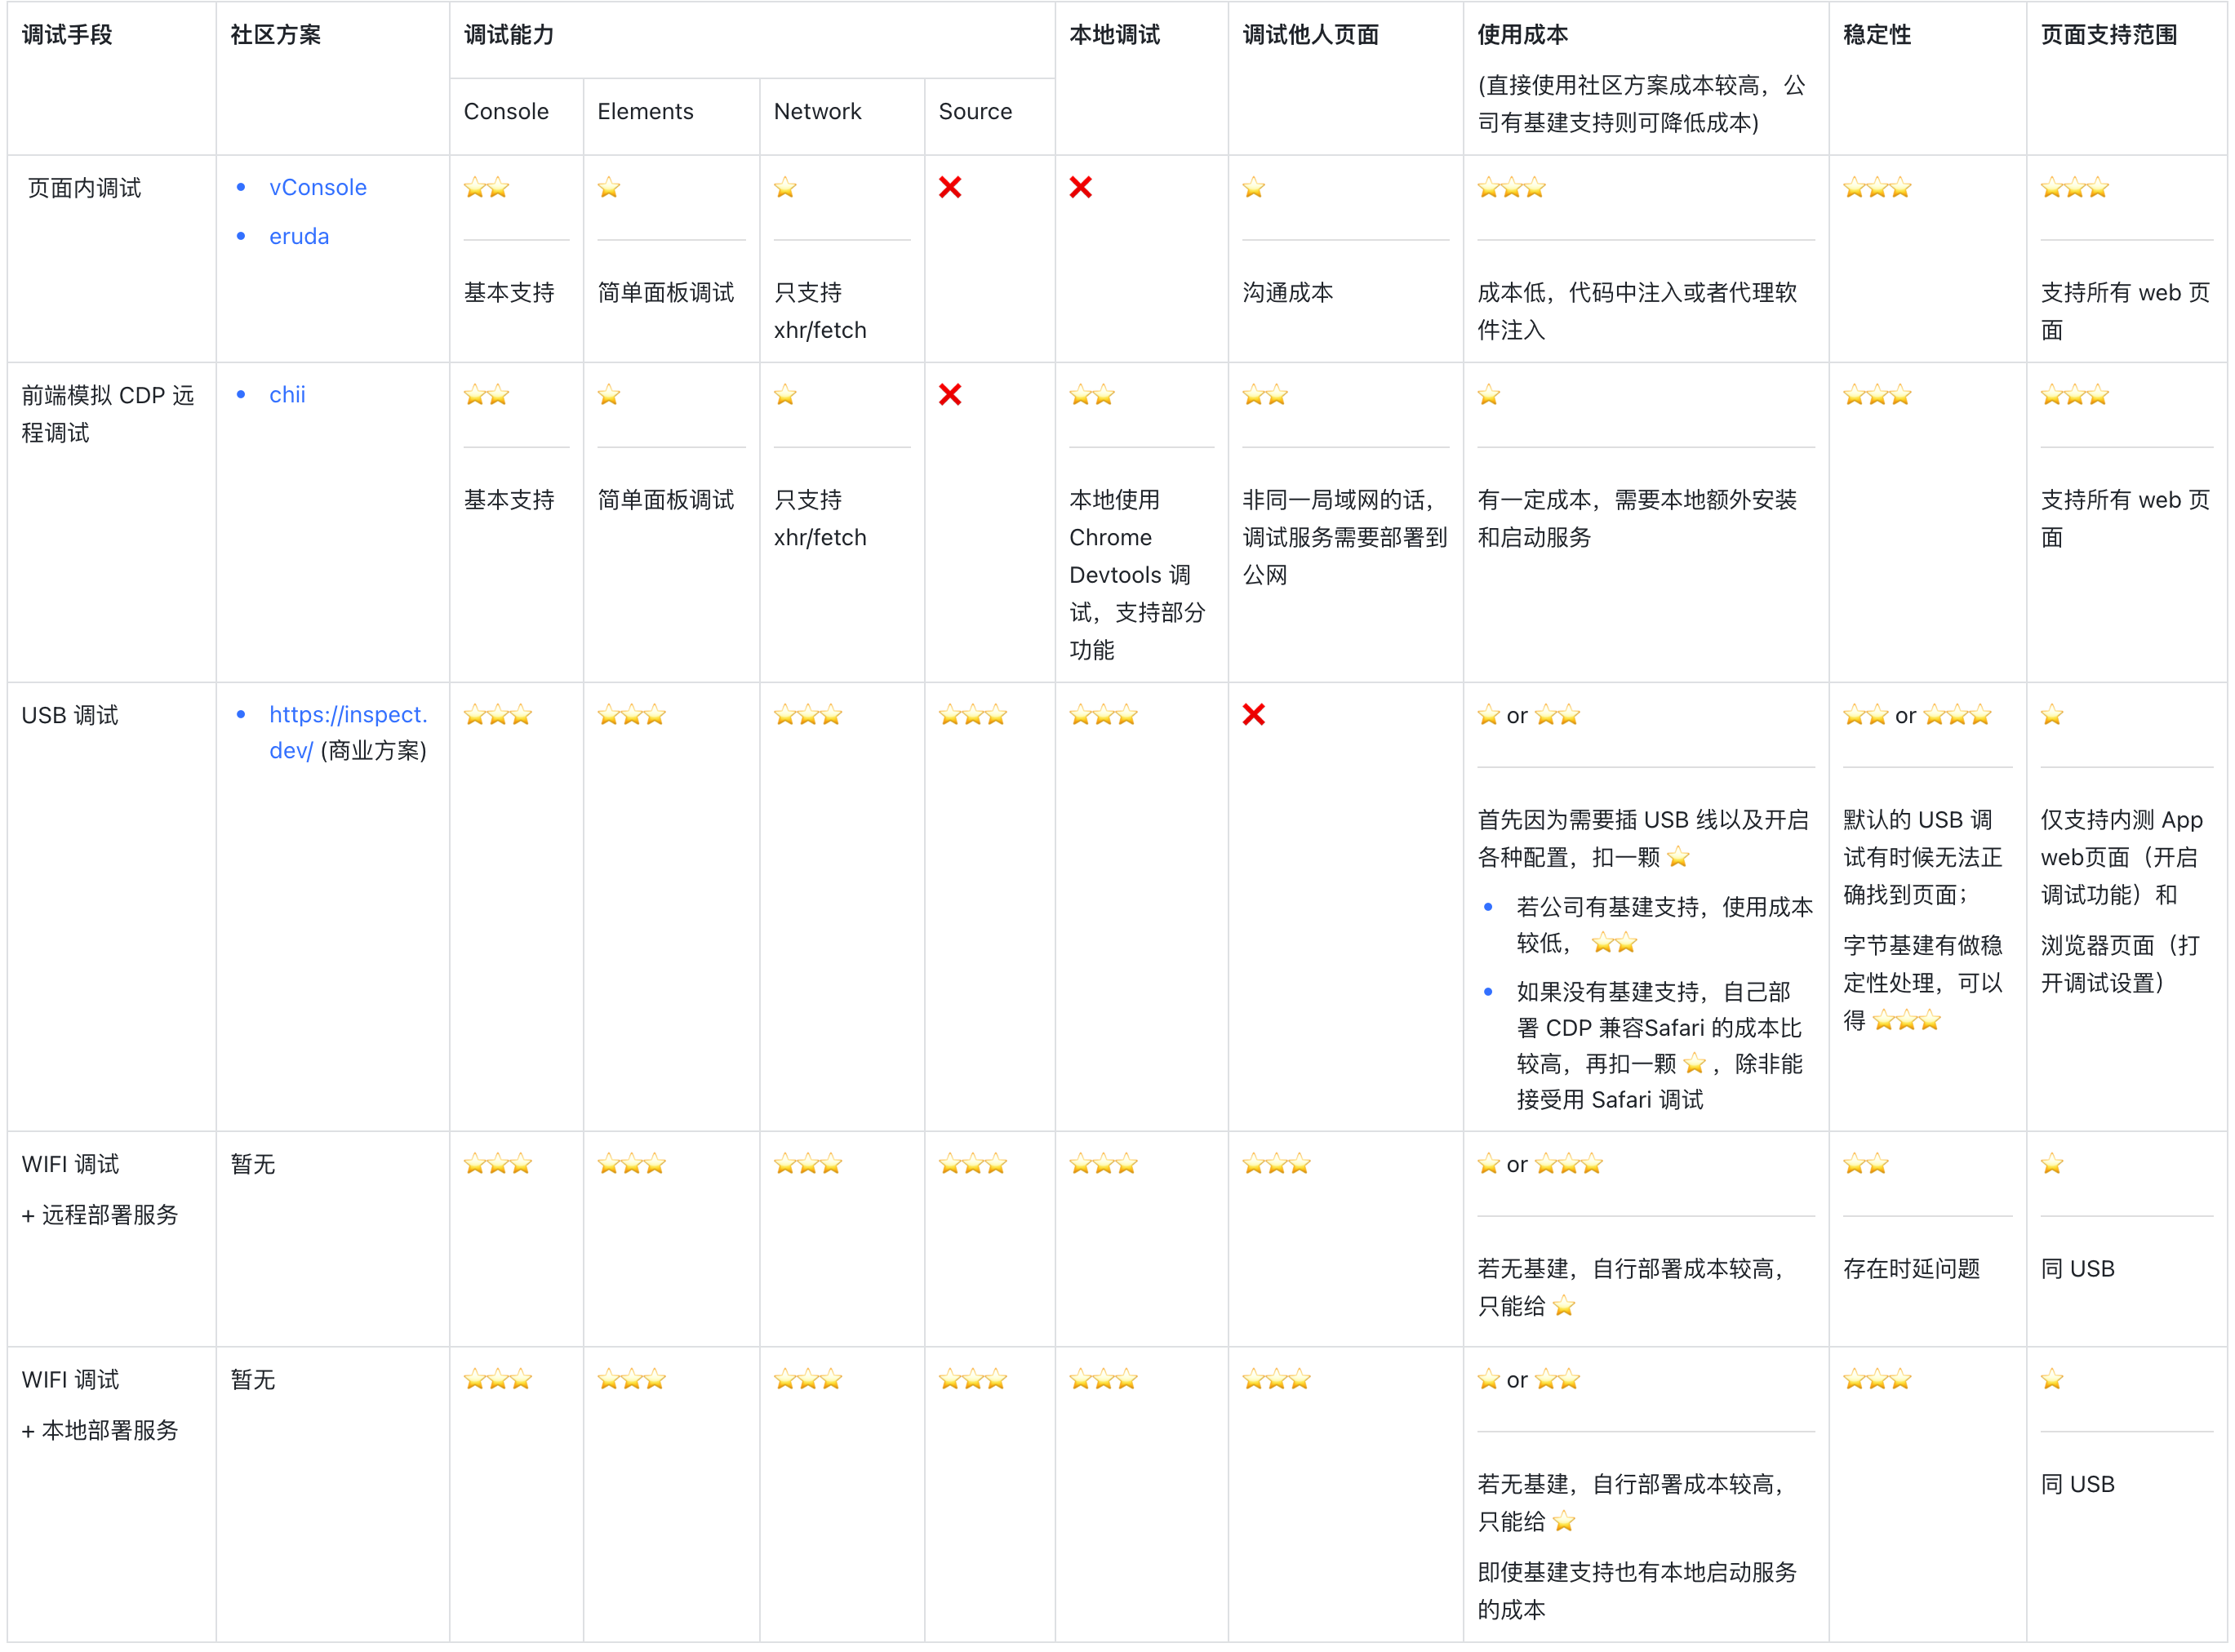This screenshot has height=1652, width=2235.
Task: Click two stars in vConsole Console cell
Action: [486, 187]
